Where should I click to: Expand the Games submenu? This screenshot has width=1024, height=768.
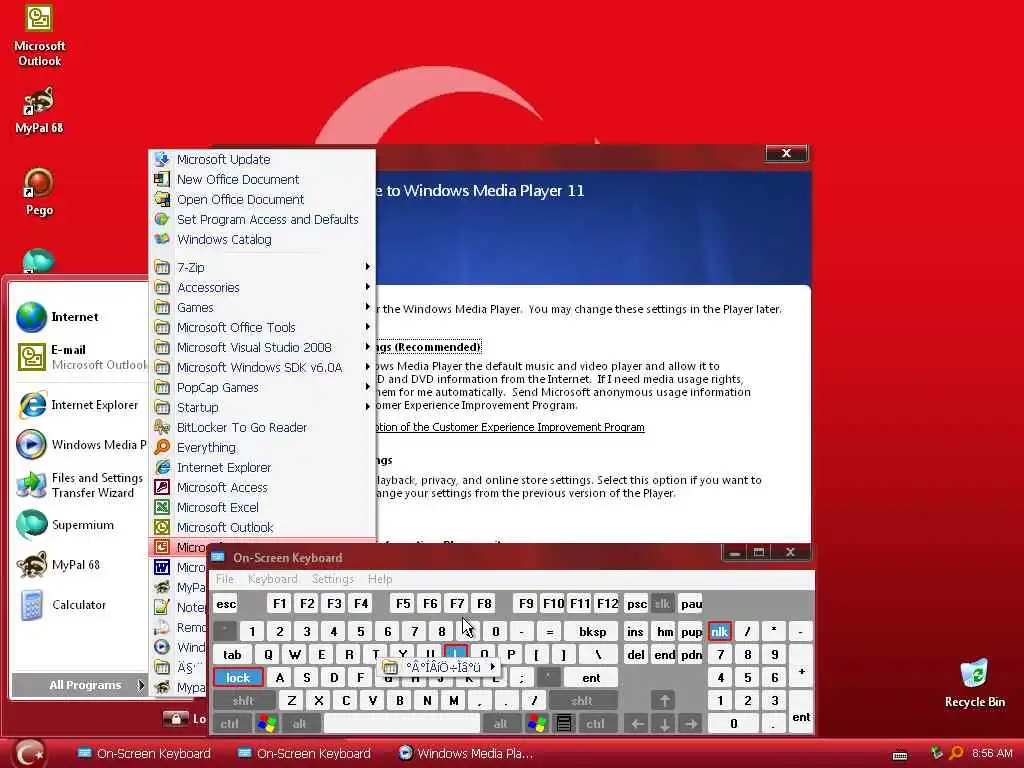[263, 308]
